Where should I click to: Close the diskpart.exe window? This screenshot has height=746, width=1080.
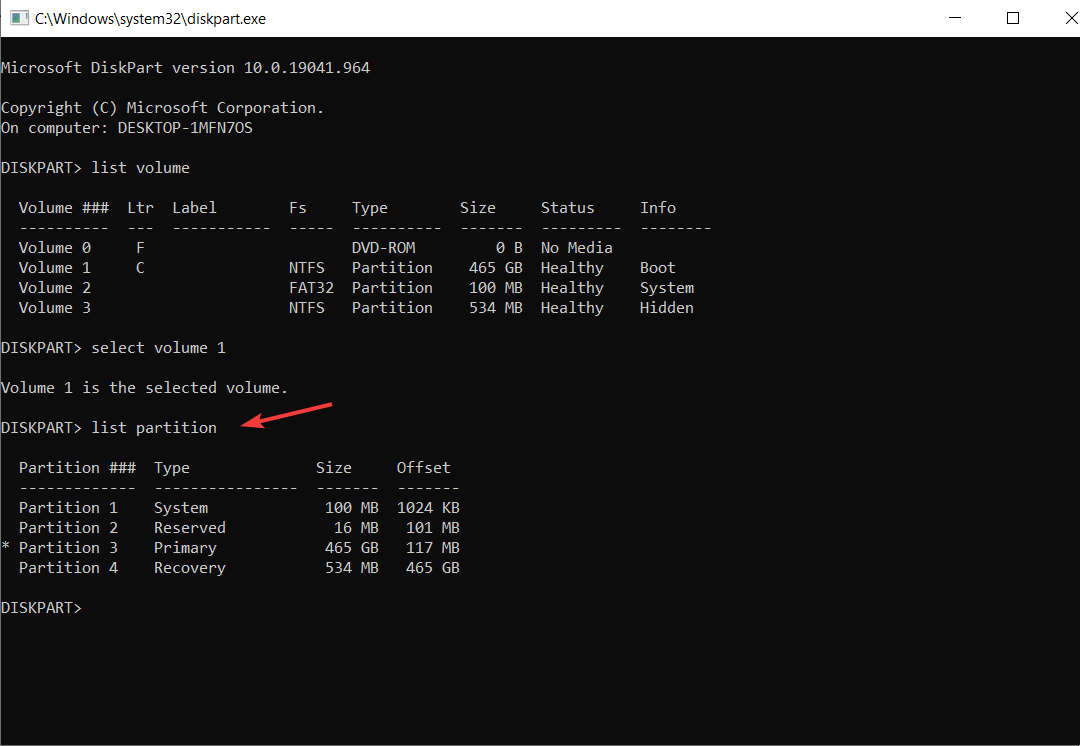point(1070,18)
